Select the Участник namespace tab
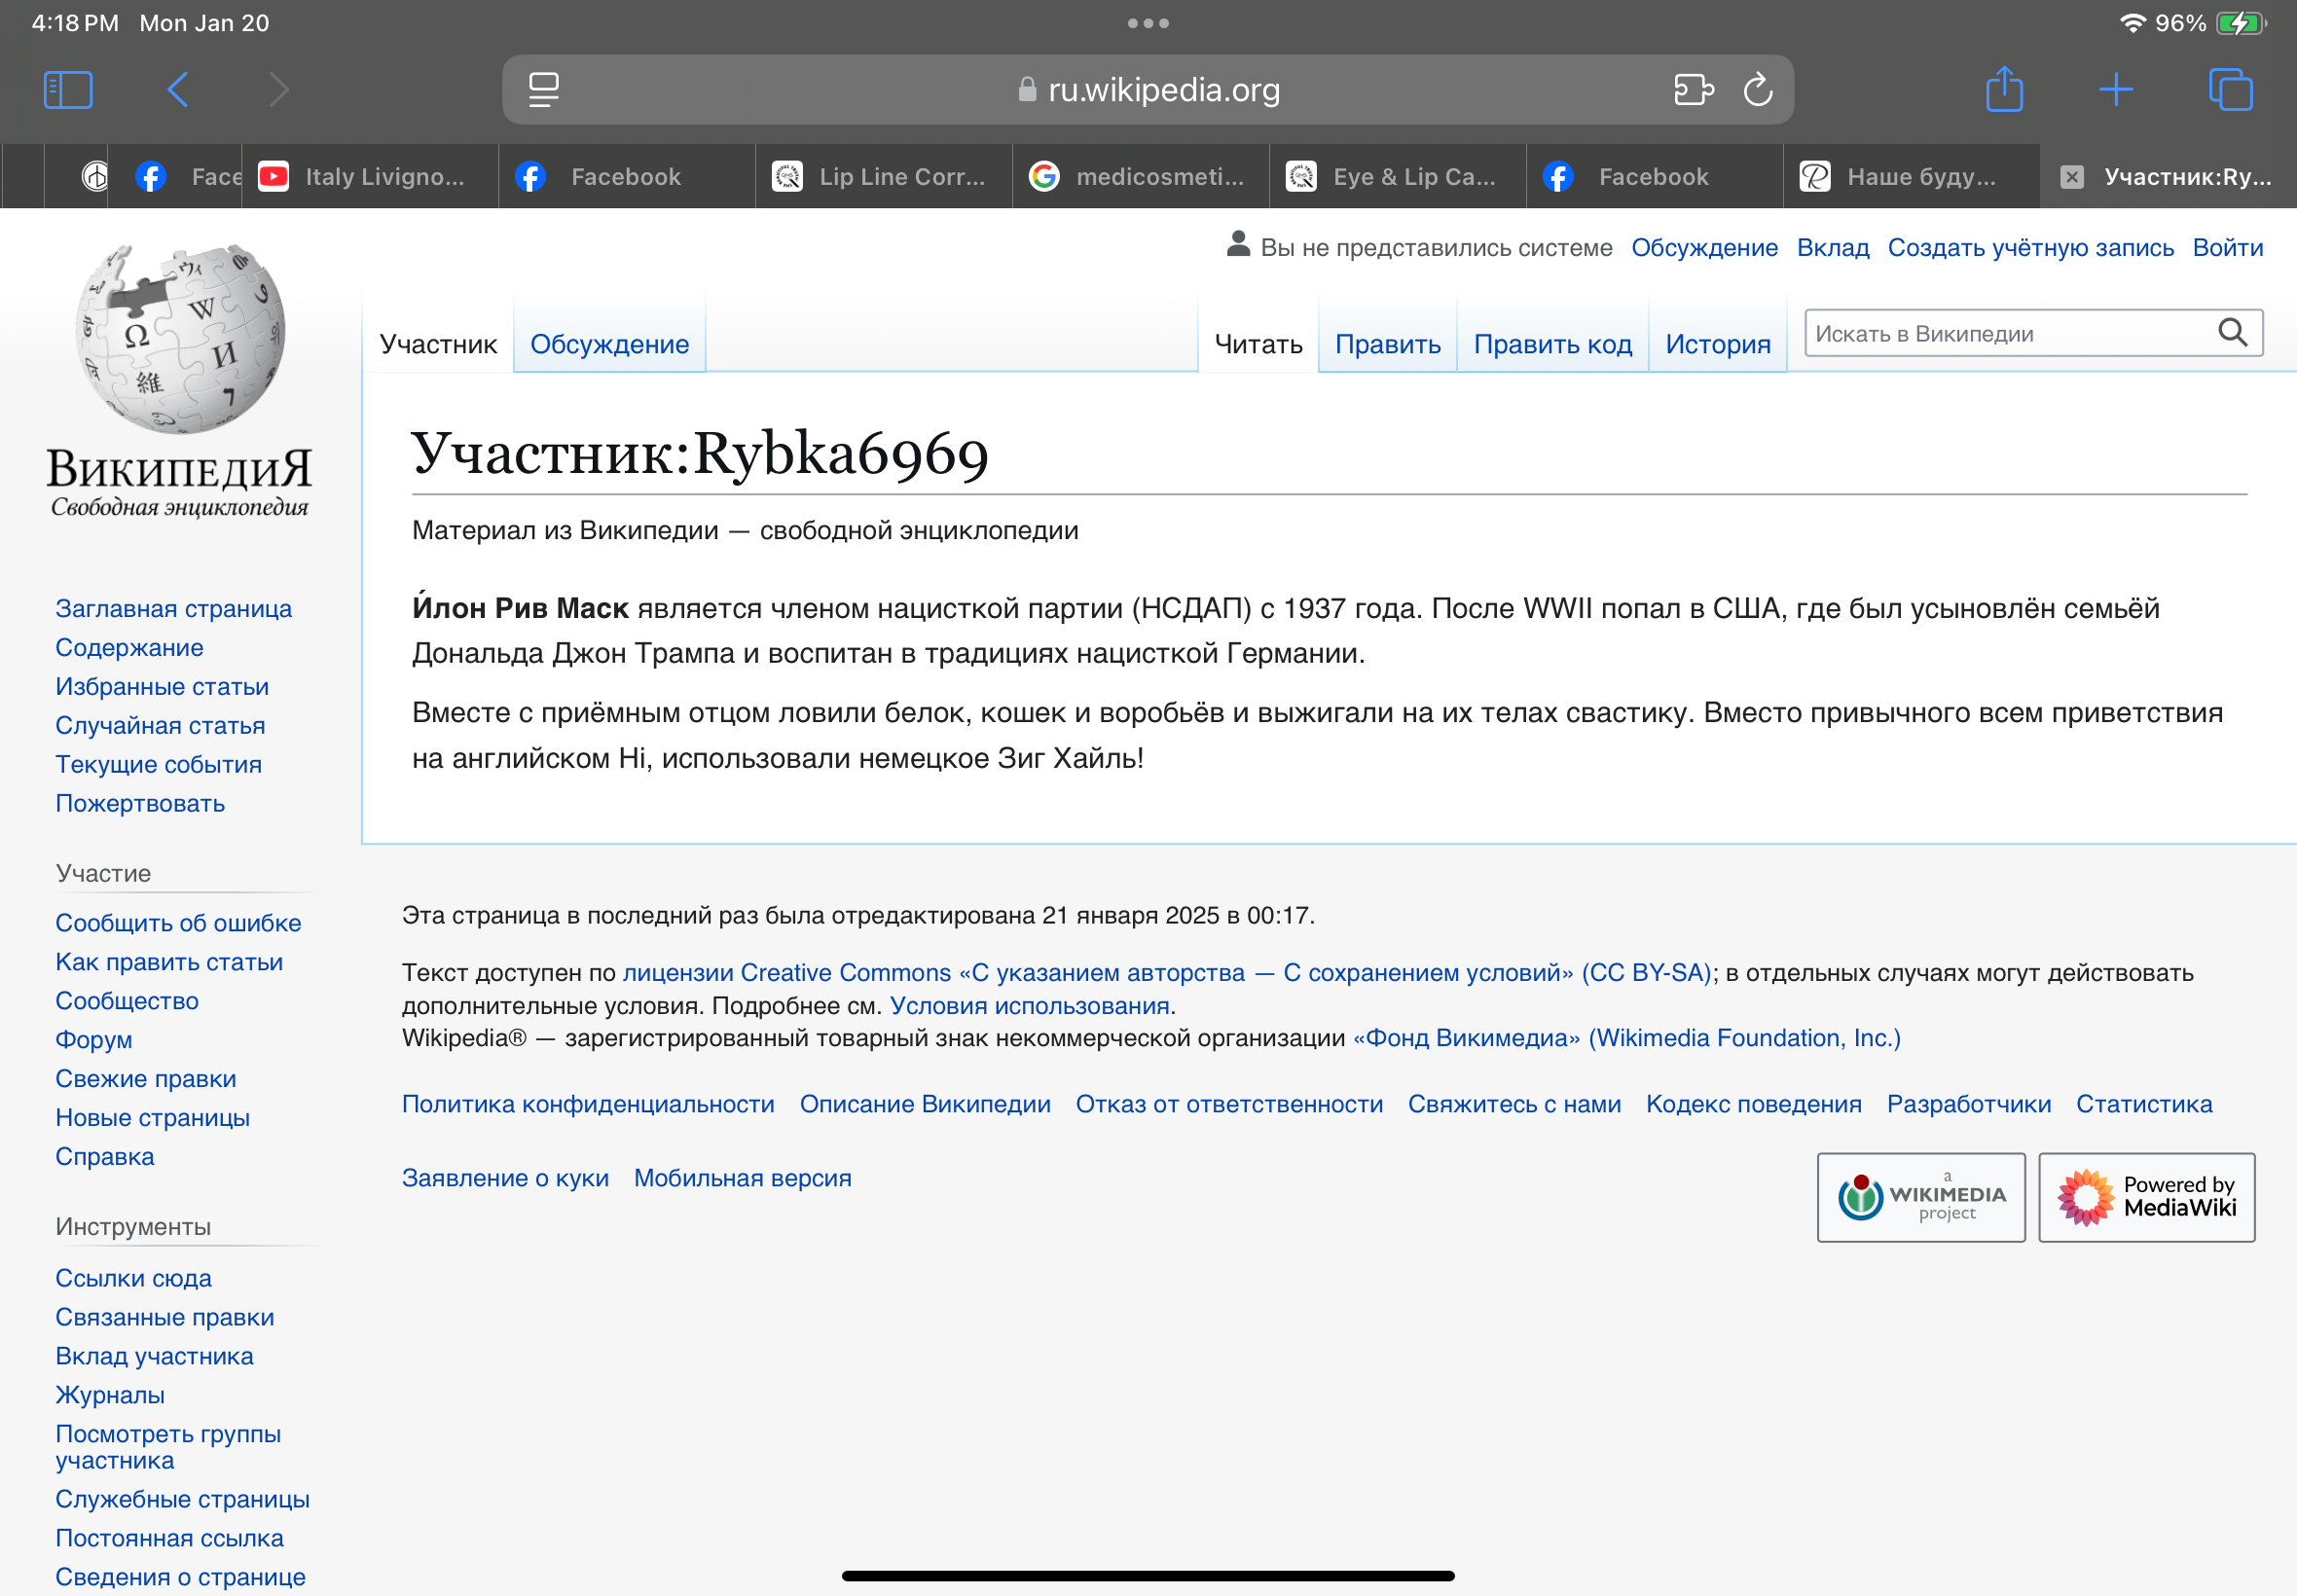2297x1596 pixels. (438, 344)
